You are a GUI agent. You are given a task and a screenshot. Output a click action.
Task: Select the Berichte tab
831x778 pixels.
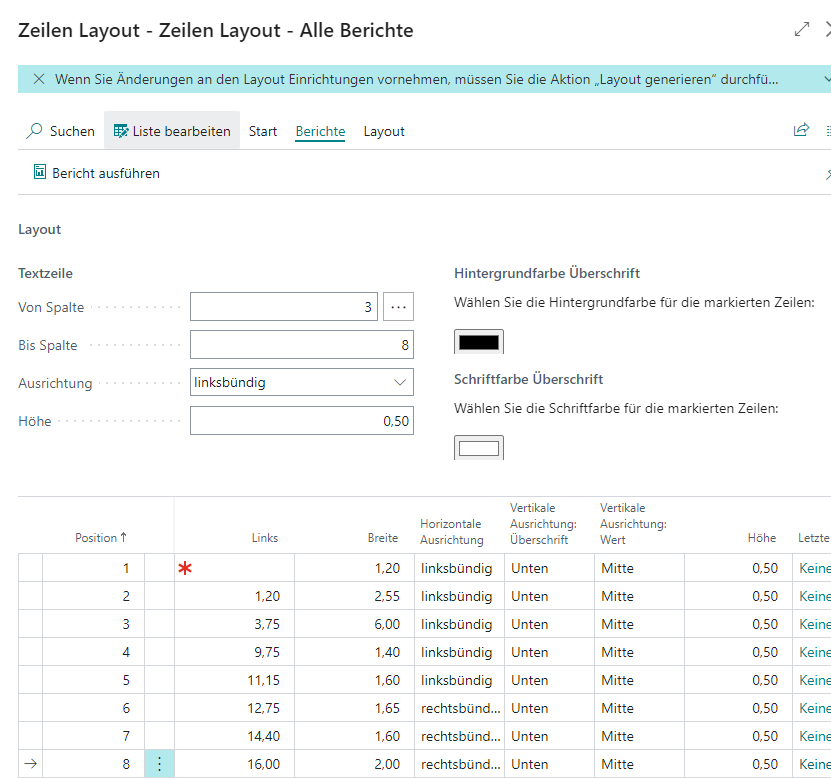point(320,131)
